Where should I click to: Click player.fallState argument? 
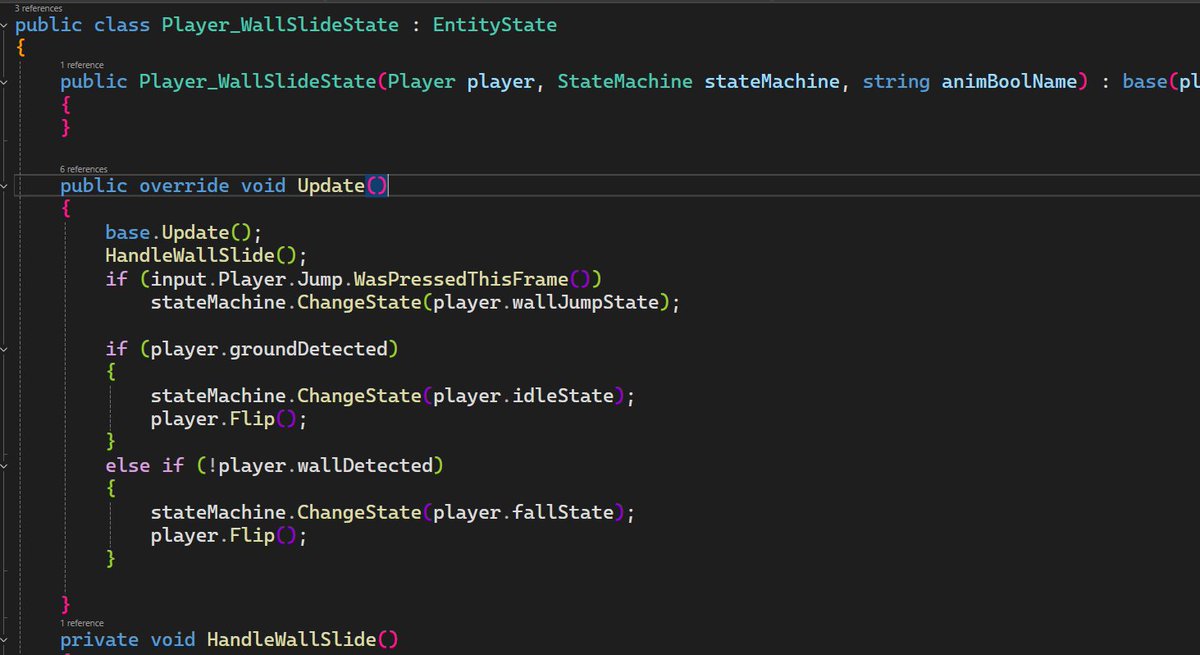click(x=523, y=512)
